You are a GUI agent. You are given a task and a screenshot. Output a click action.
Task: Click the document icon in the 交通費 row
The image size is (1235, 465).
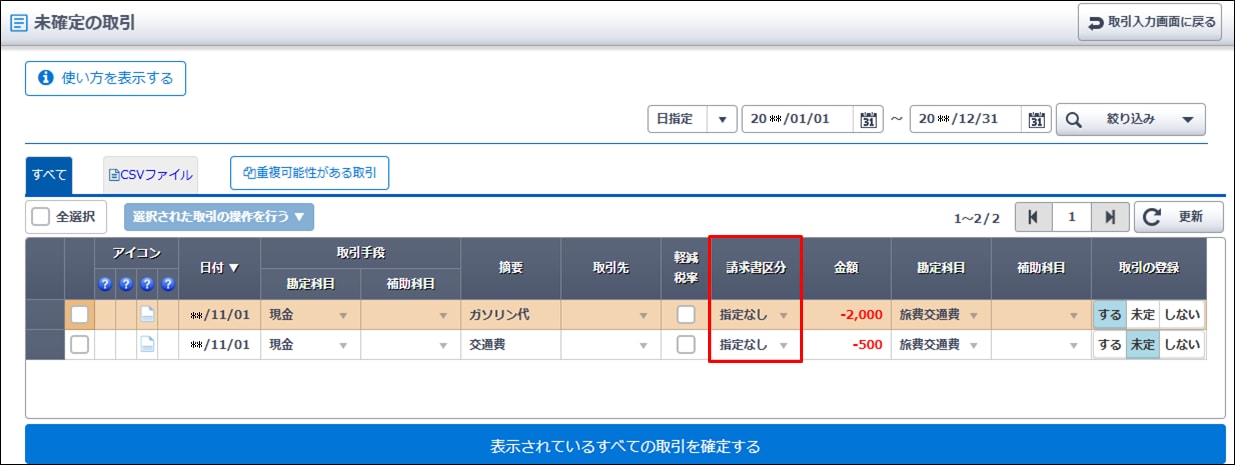coord(147,345)
